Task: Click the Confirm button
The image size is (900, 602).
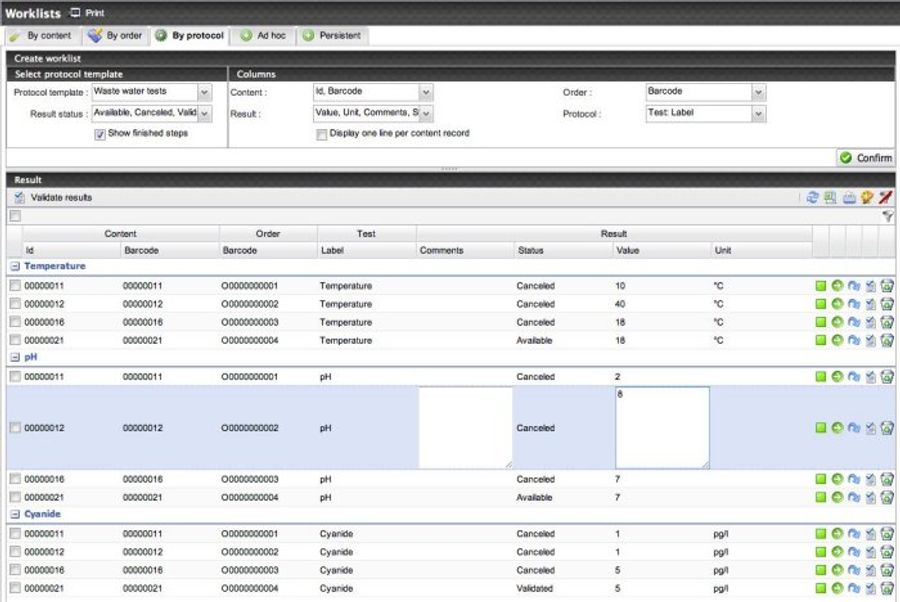Action: click(868, 158)
